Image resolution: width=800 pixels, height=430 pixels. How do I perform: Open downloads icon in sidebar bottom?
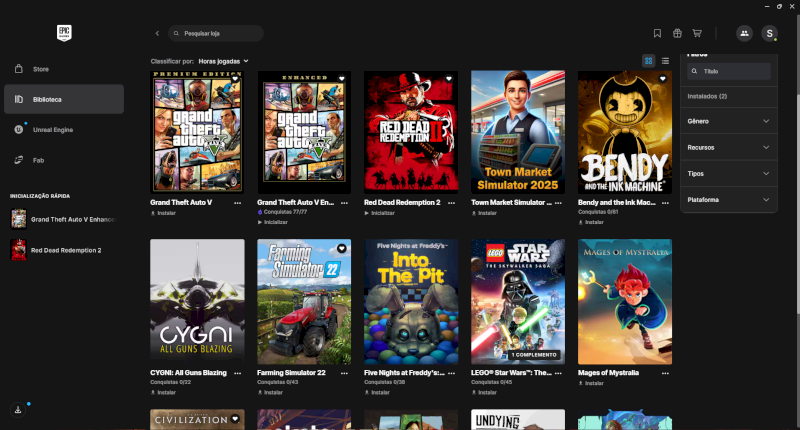[18, 410]
